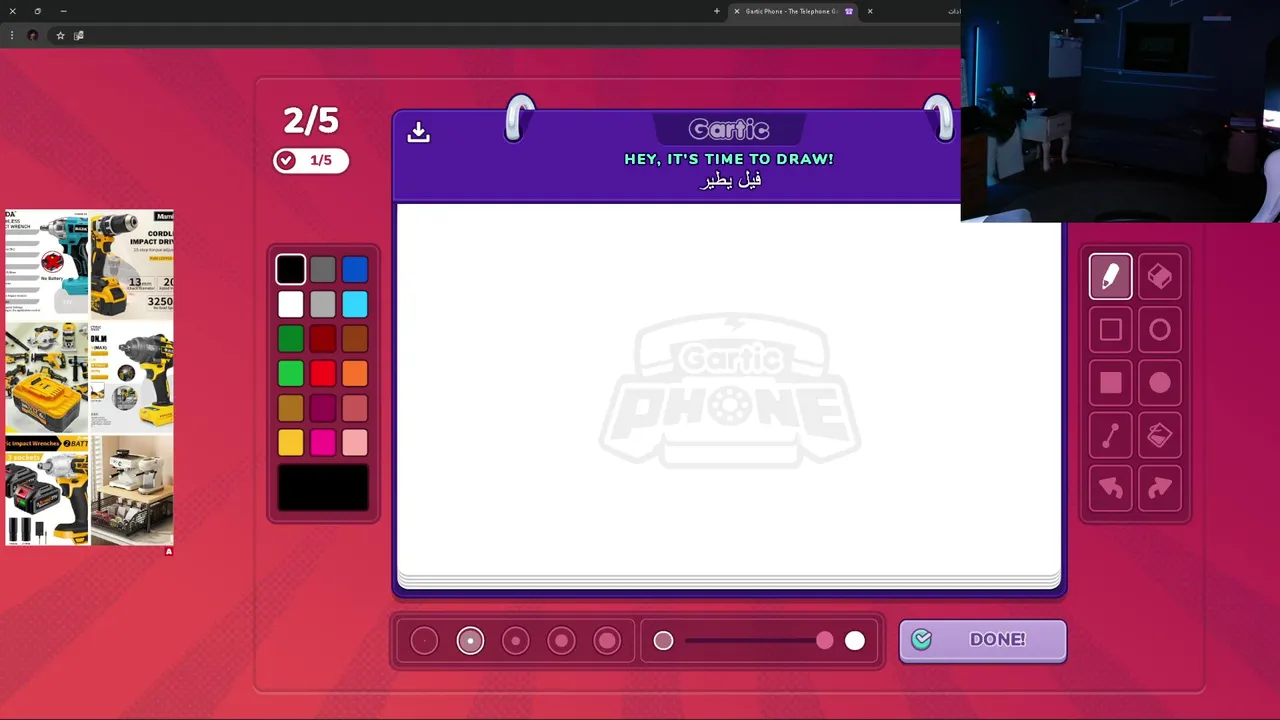Download the drawing with the save icon

[x=418, y=132]
